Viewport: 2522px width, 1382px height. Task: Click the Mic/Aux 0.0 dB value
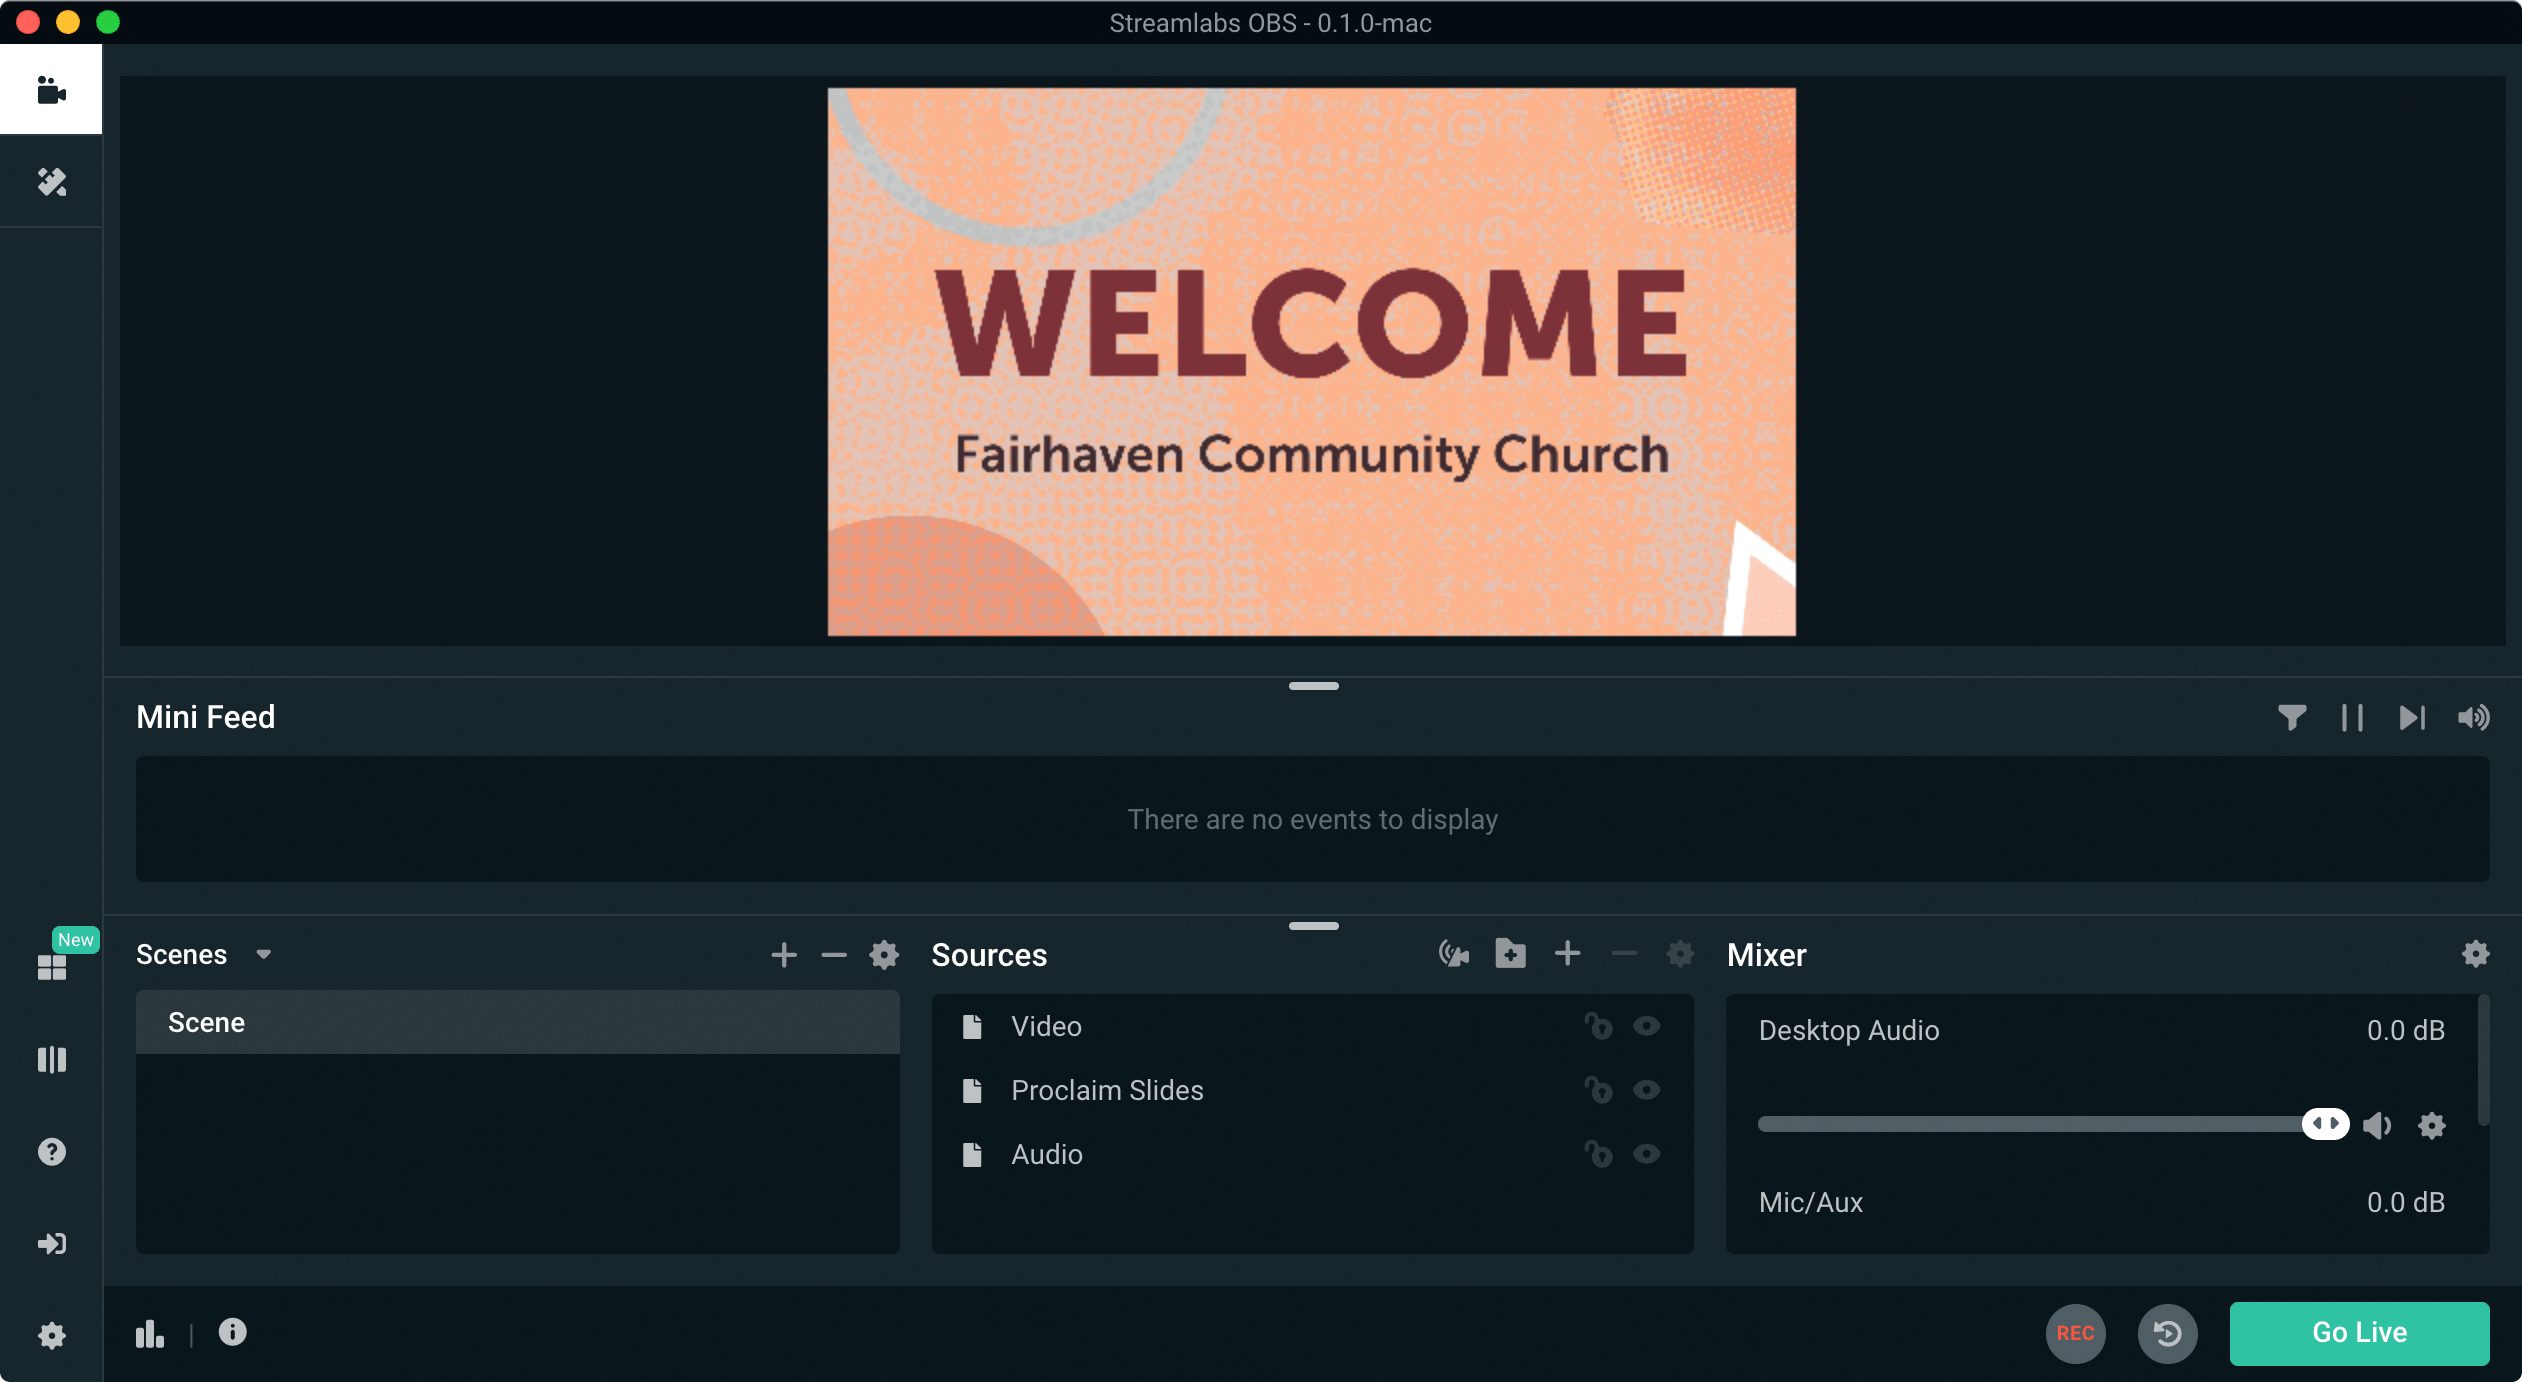(2405, 1202)
